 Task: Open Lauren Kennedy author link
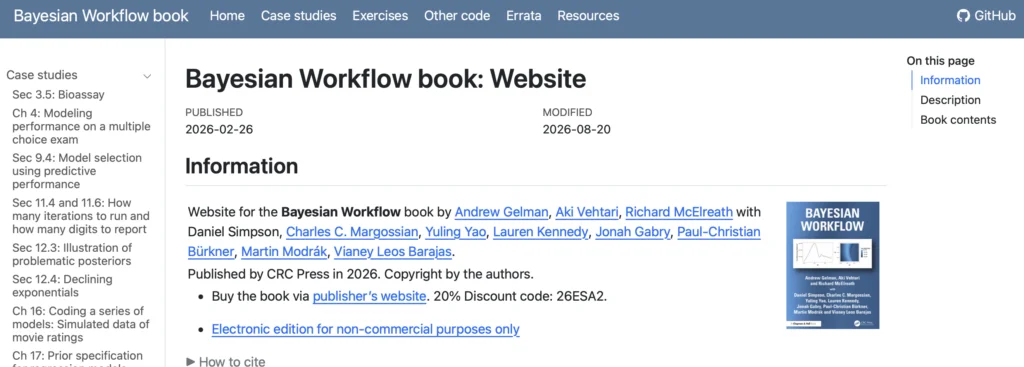pyautogui.click(x=541, y=232)
